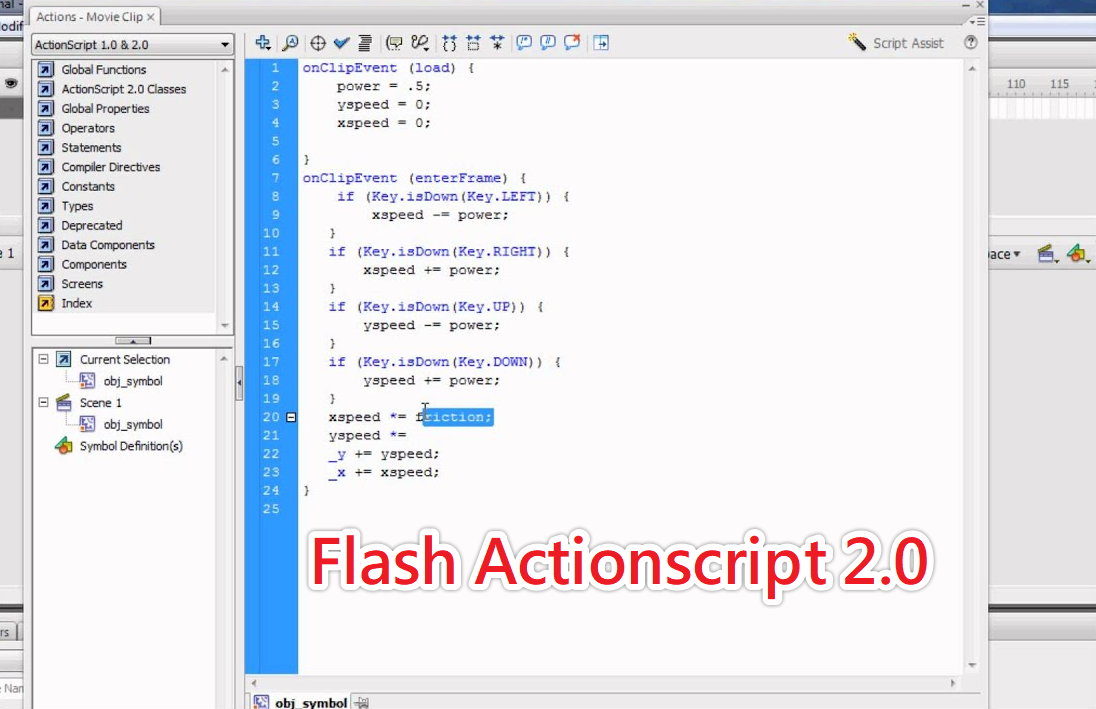
Task: Open the Index entry in toolbox
Action: tap(76, 303)
